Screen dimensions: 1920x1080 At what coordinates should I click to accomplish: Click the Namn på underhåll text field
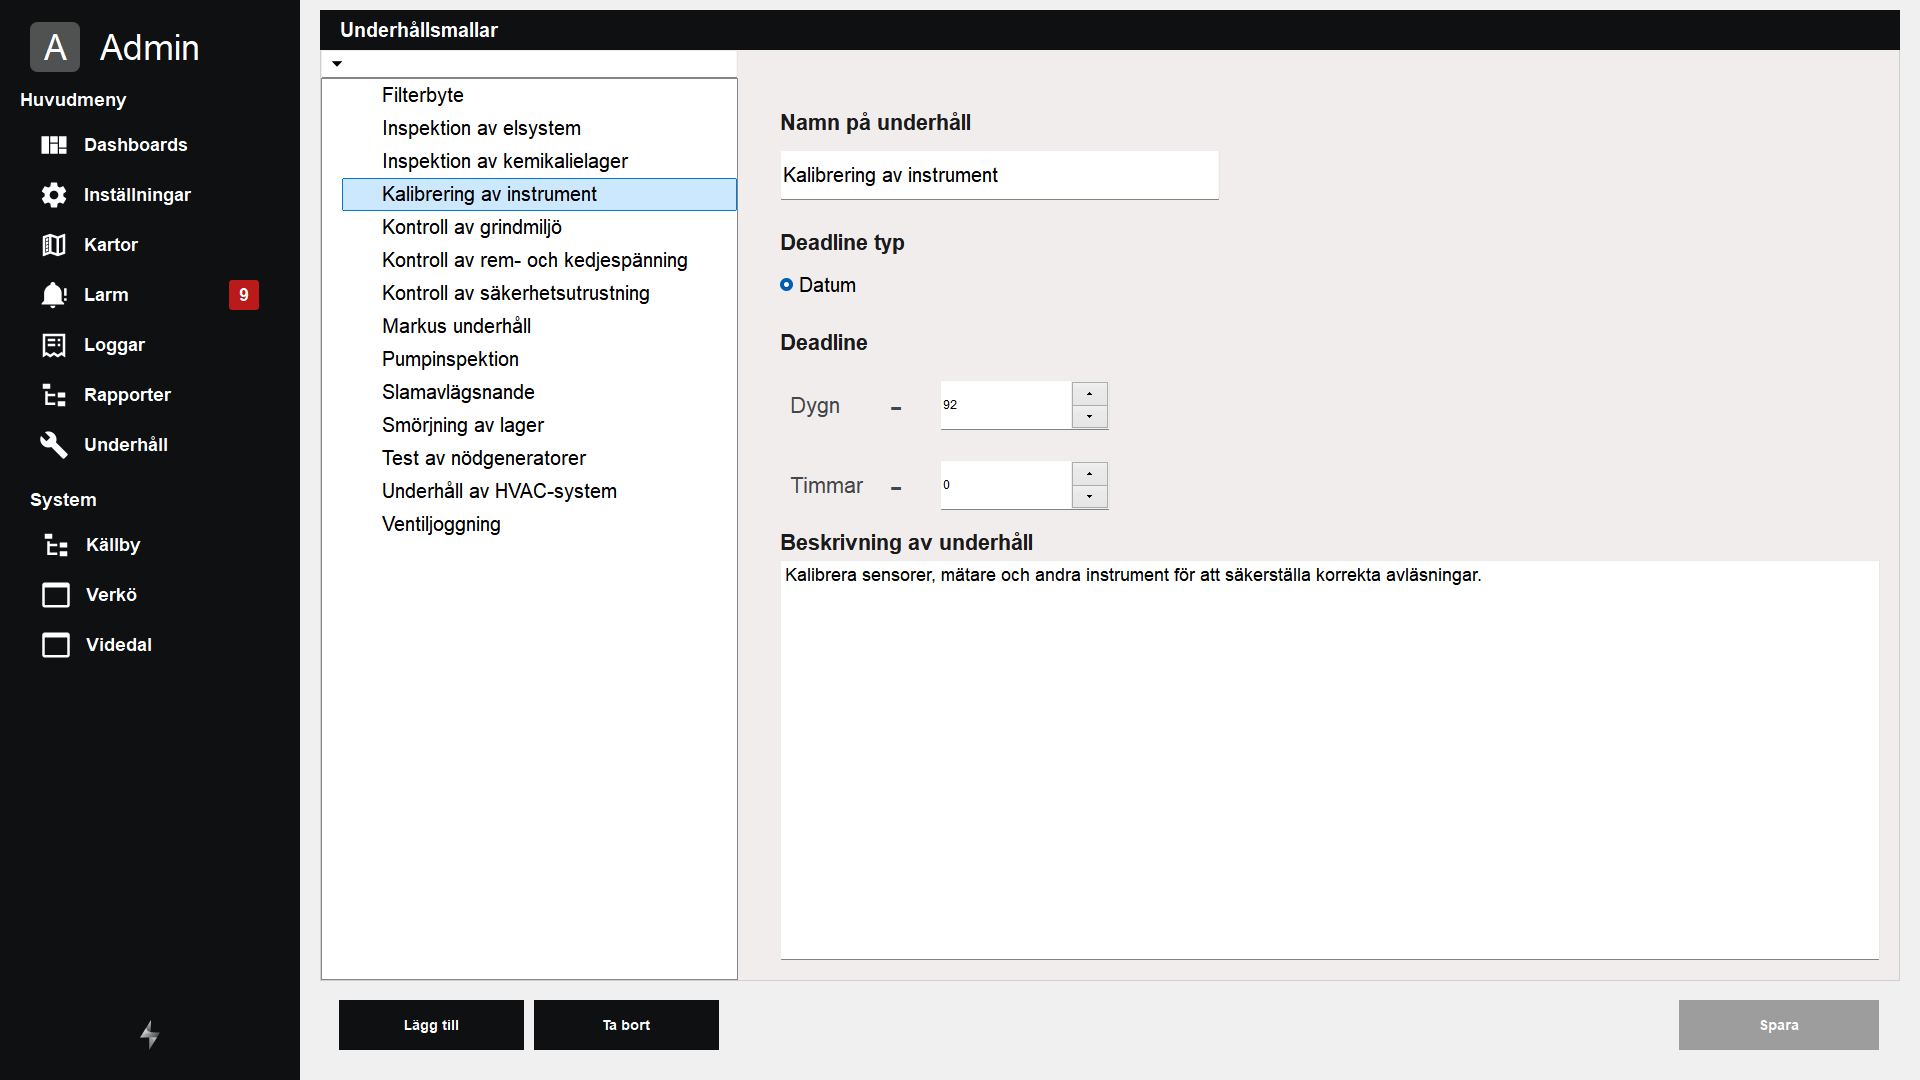[x=998, y=175]
